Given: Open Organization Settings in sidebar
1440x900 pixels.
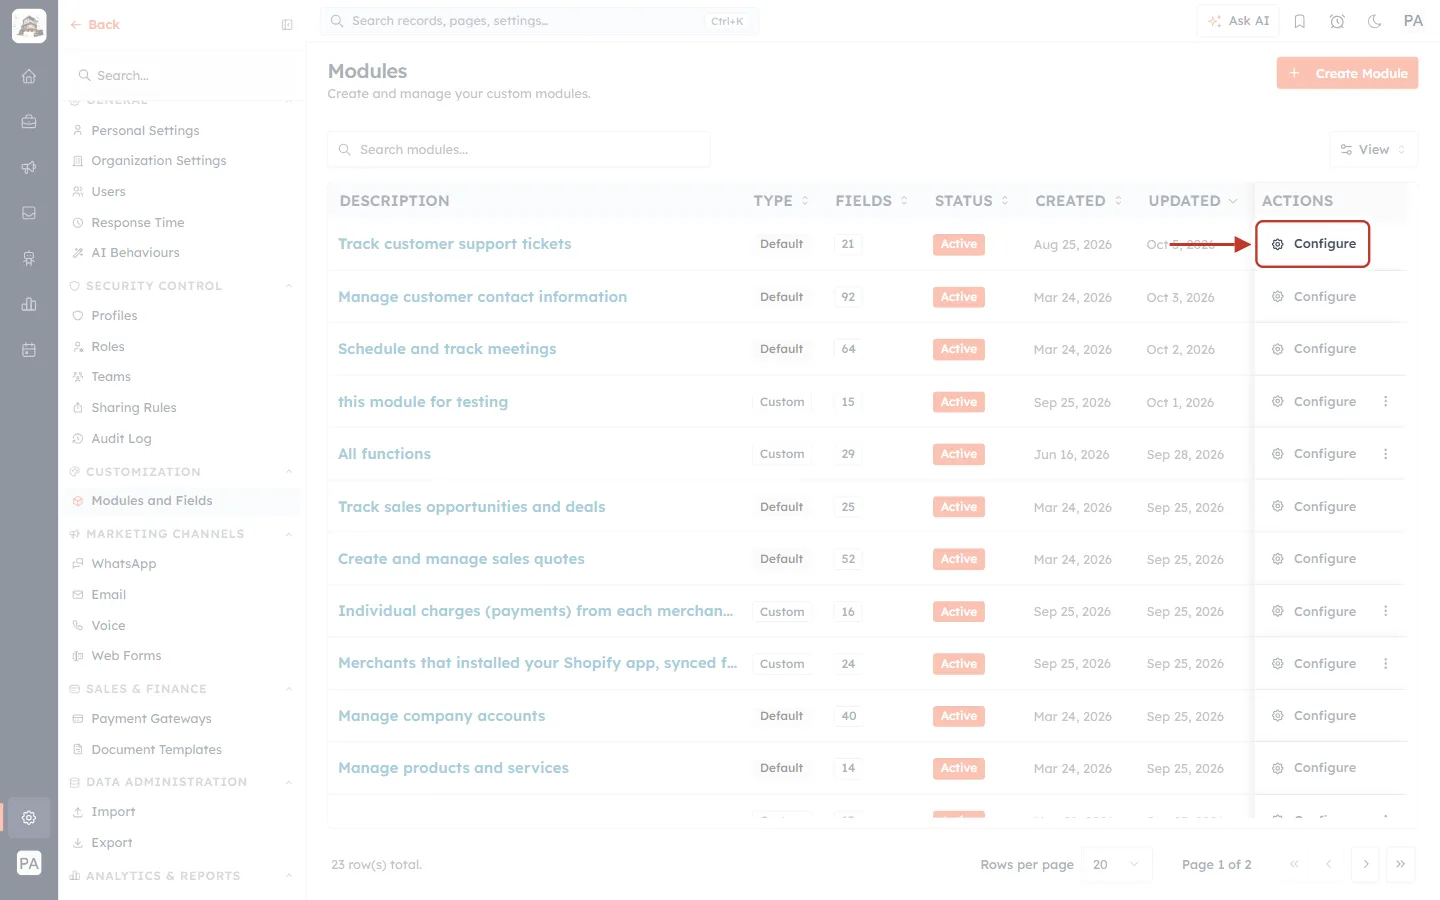Looking at the screenshot, I should coord(158,161).
